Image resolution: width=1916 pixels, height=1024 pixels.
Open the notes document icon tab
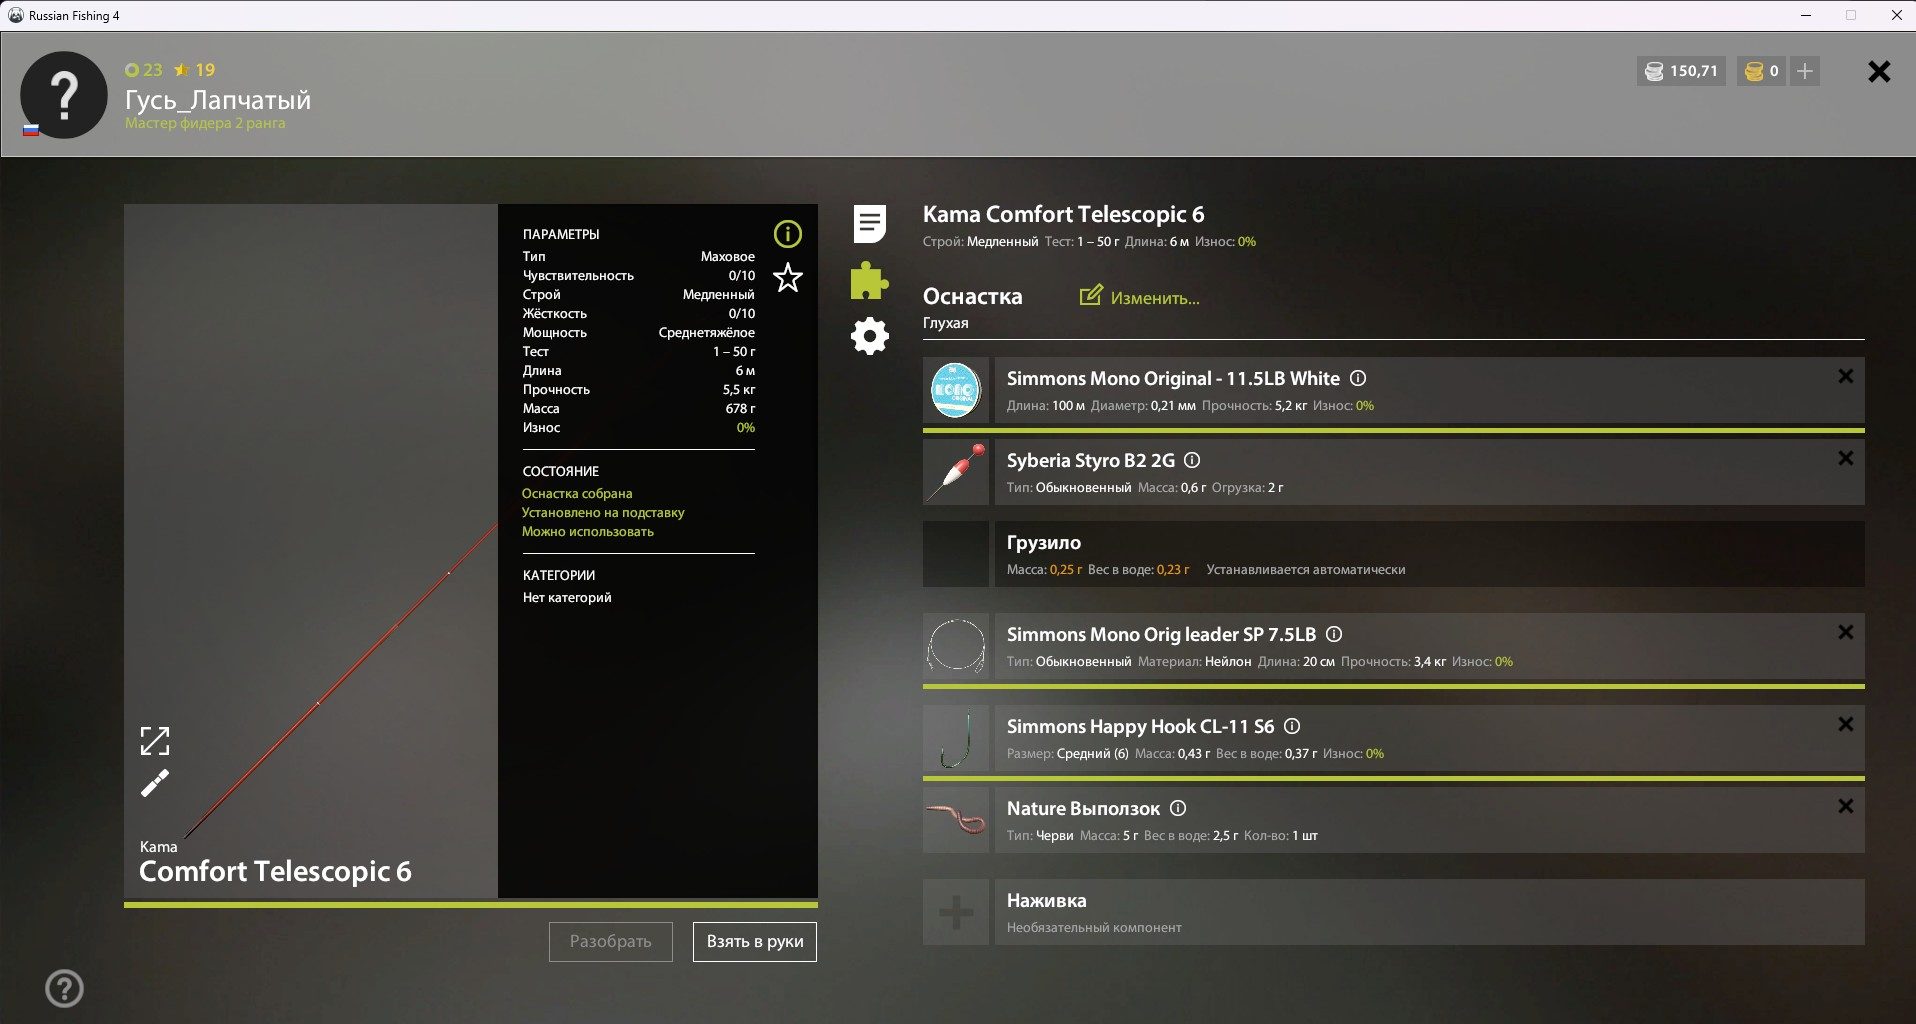(870, 224)
